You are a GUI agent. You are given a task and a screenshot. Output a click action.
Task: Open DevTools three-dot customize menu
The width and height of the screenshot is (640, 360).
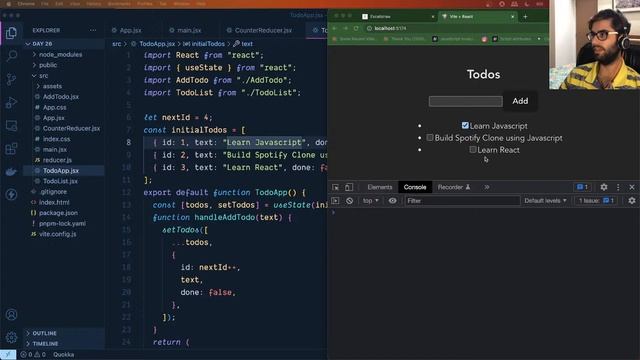coord(618,187)
